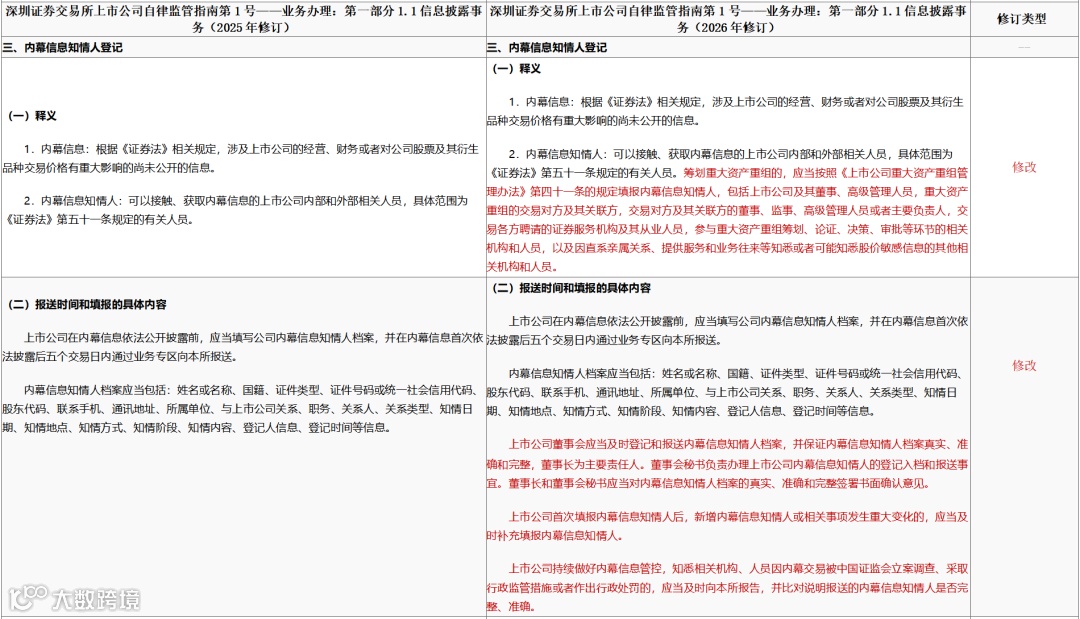1080x619 pixels.
Task: Click left heading （一）释义
Action: pos(32,116)
